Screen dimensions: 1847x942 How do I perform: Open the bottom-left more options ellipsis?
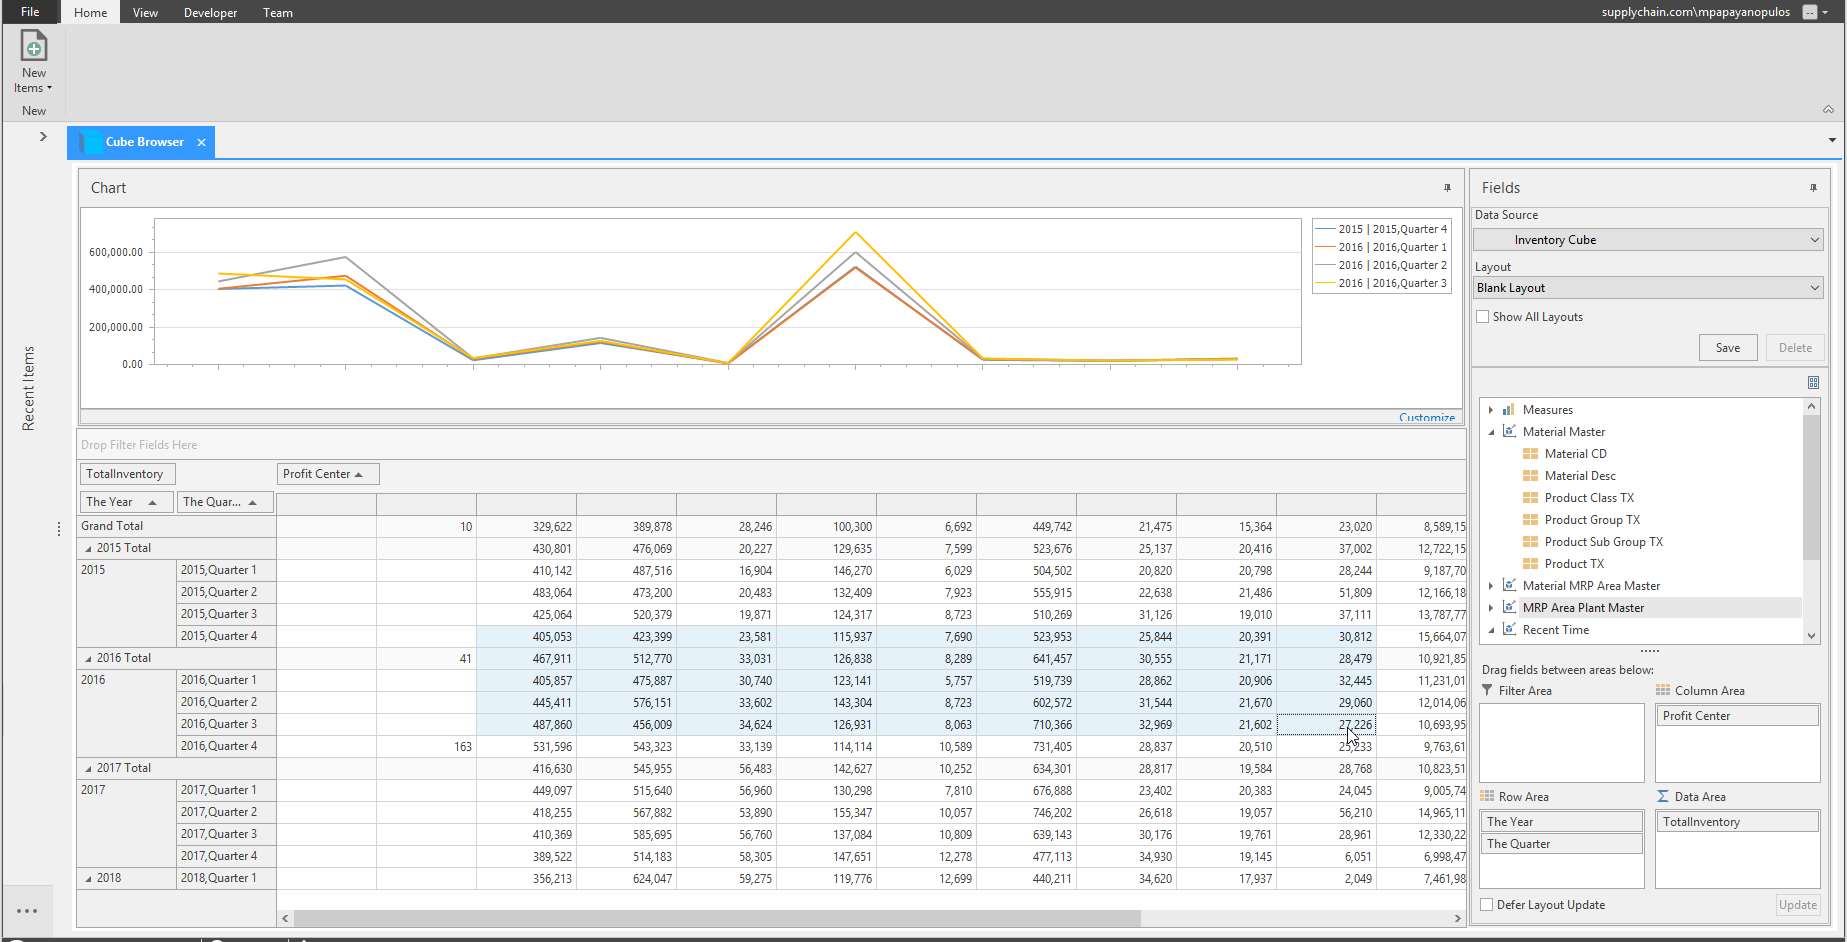(27, 911)
